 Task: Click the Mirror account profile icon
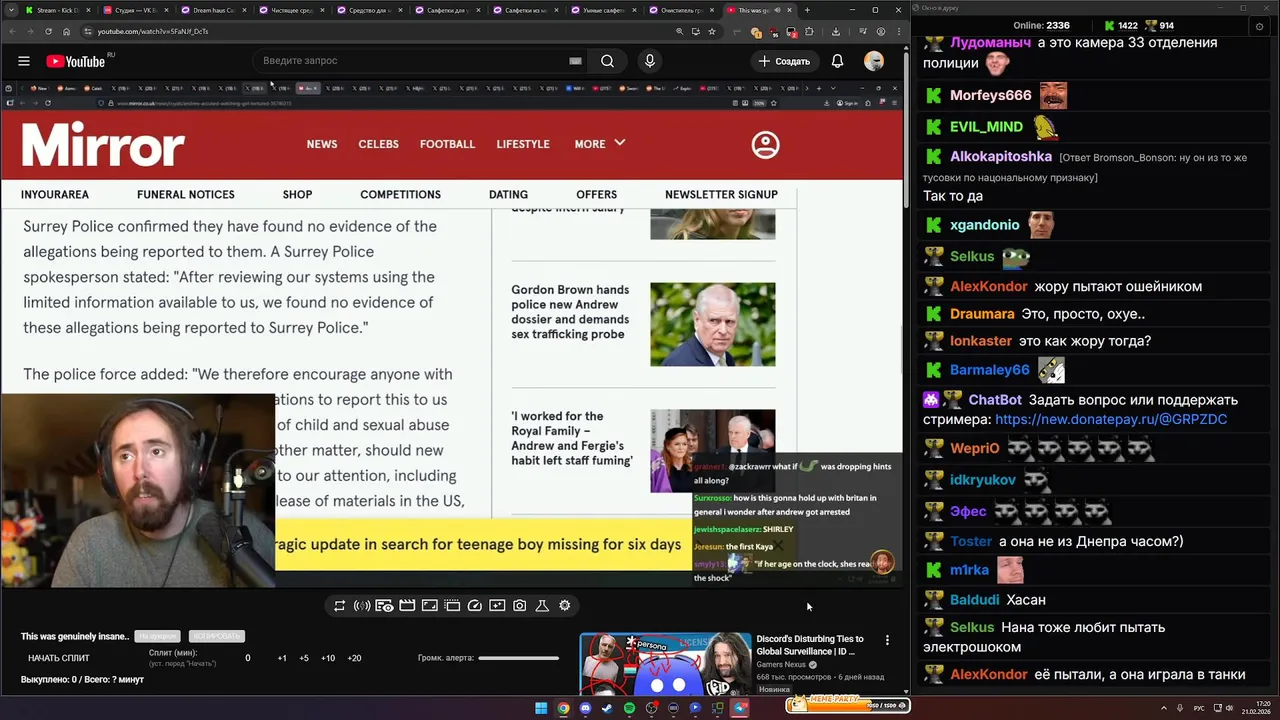coord(765,145)
